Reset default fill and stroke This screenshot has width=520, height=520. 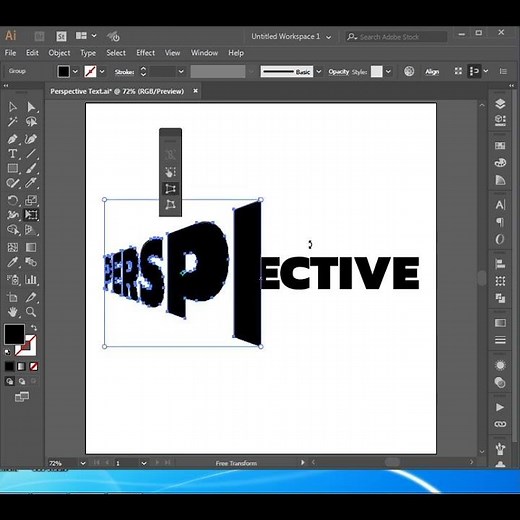pyautogui.click(x=7, y=352)
